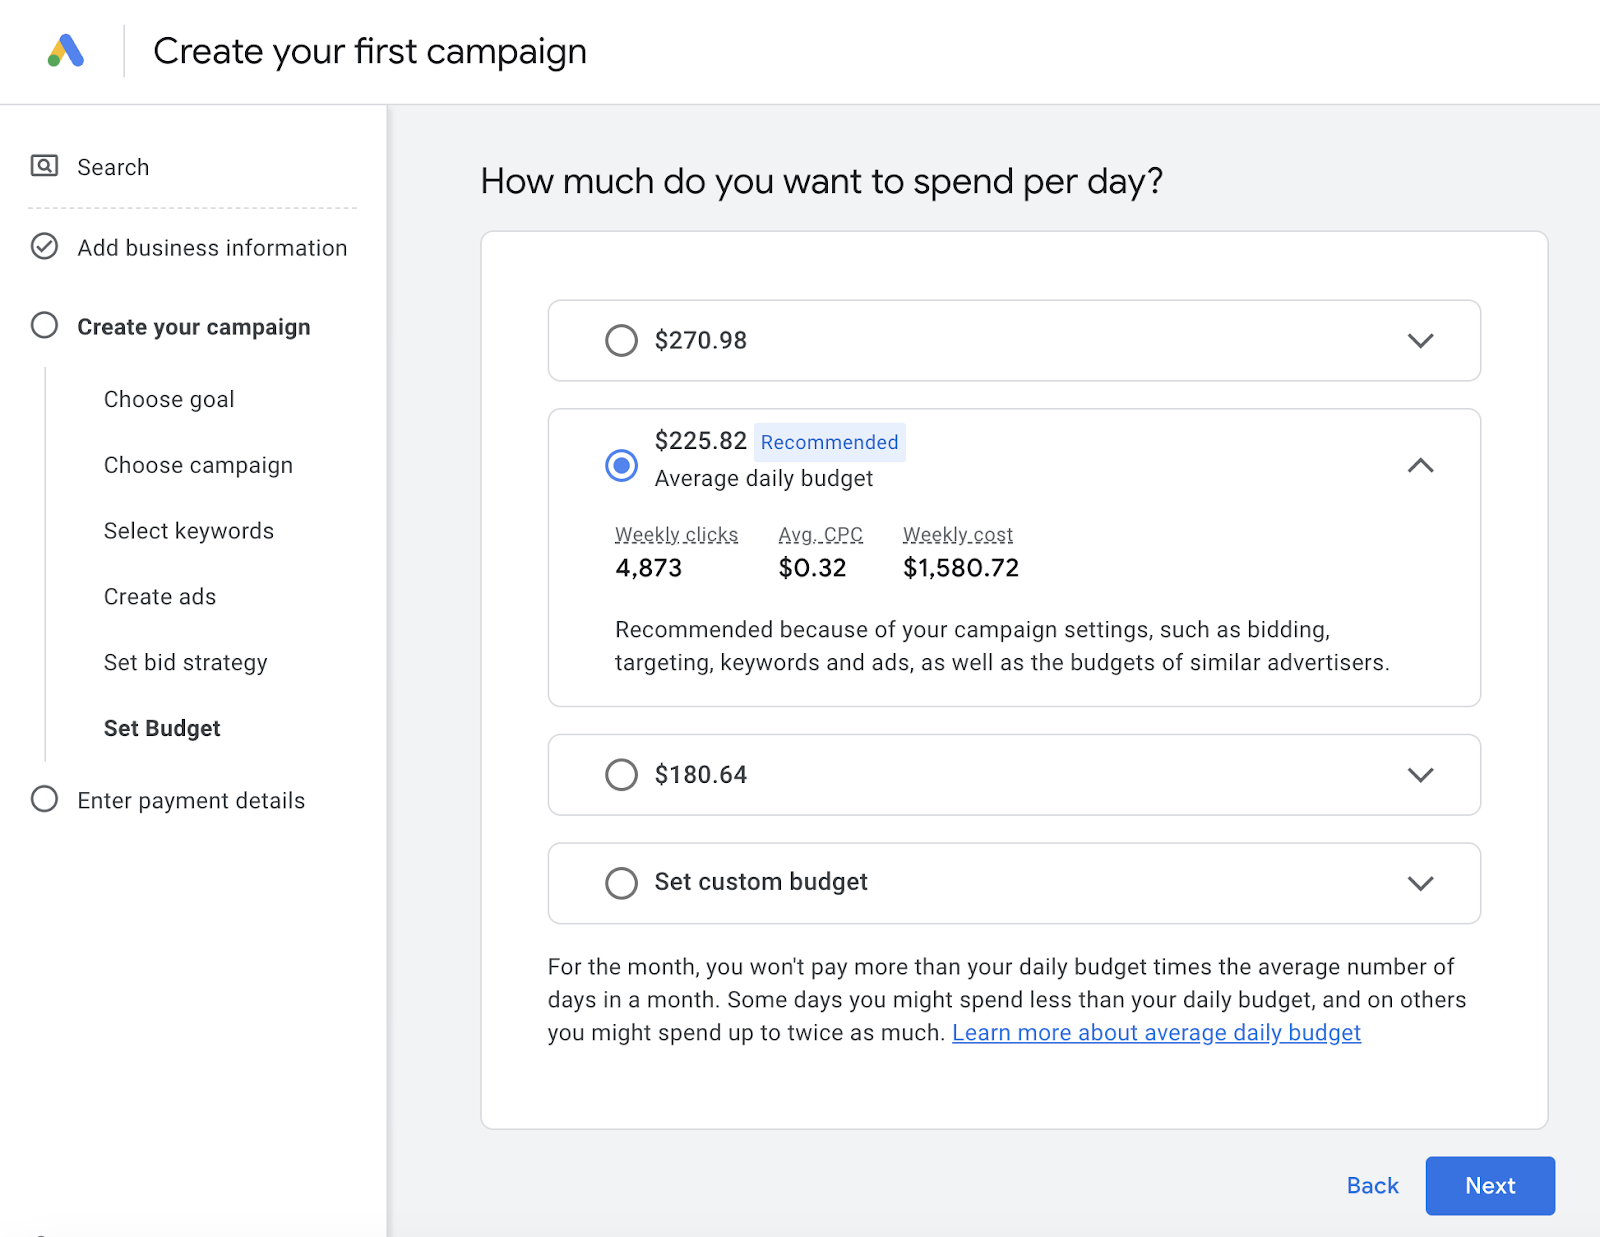Click the Back button
The height and width of the screenshot is (1237, 1600).
tap(1371, 1185)
